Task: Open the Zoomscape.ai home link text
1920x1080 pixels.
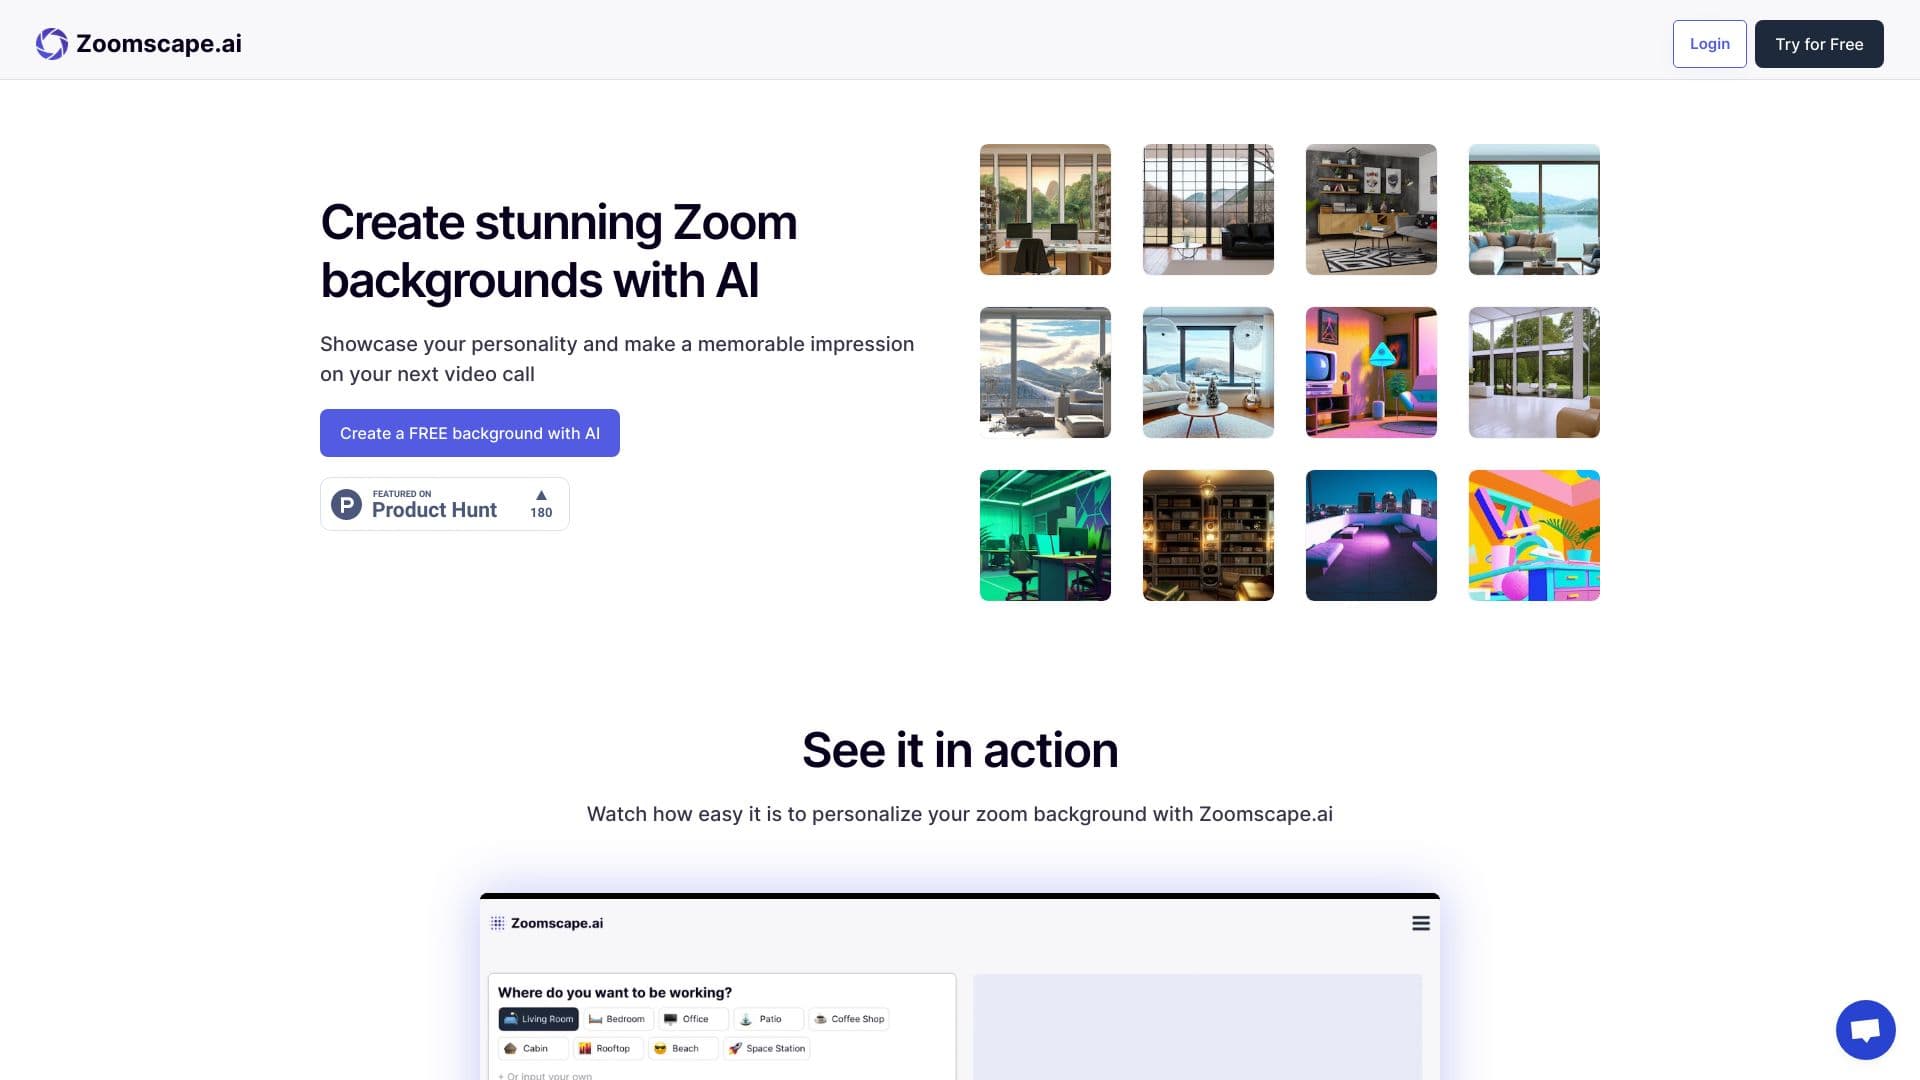Action: [x=159, y=44]
